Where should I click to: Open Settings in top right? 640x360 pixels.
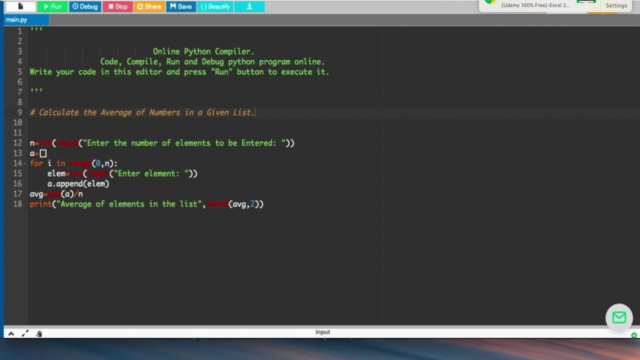pos(616,6)
